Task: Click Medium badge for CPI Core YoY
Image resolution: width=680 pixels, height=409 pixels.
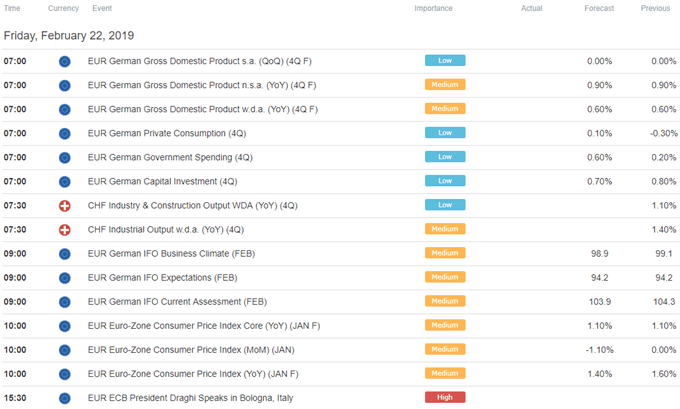Action: click(445, 325)
